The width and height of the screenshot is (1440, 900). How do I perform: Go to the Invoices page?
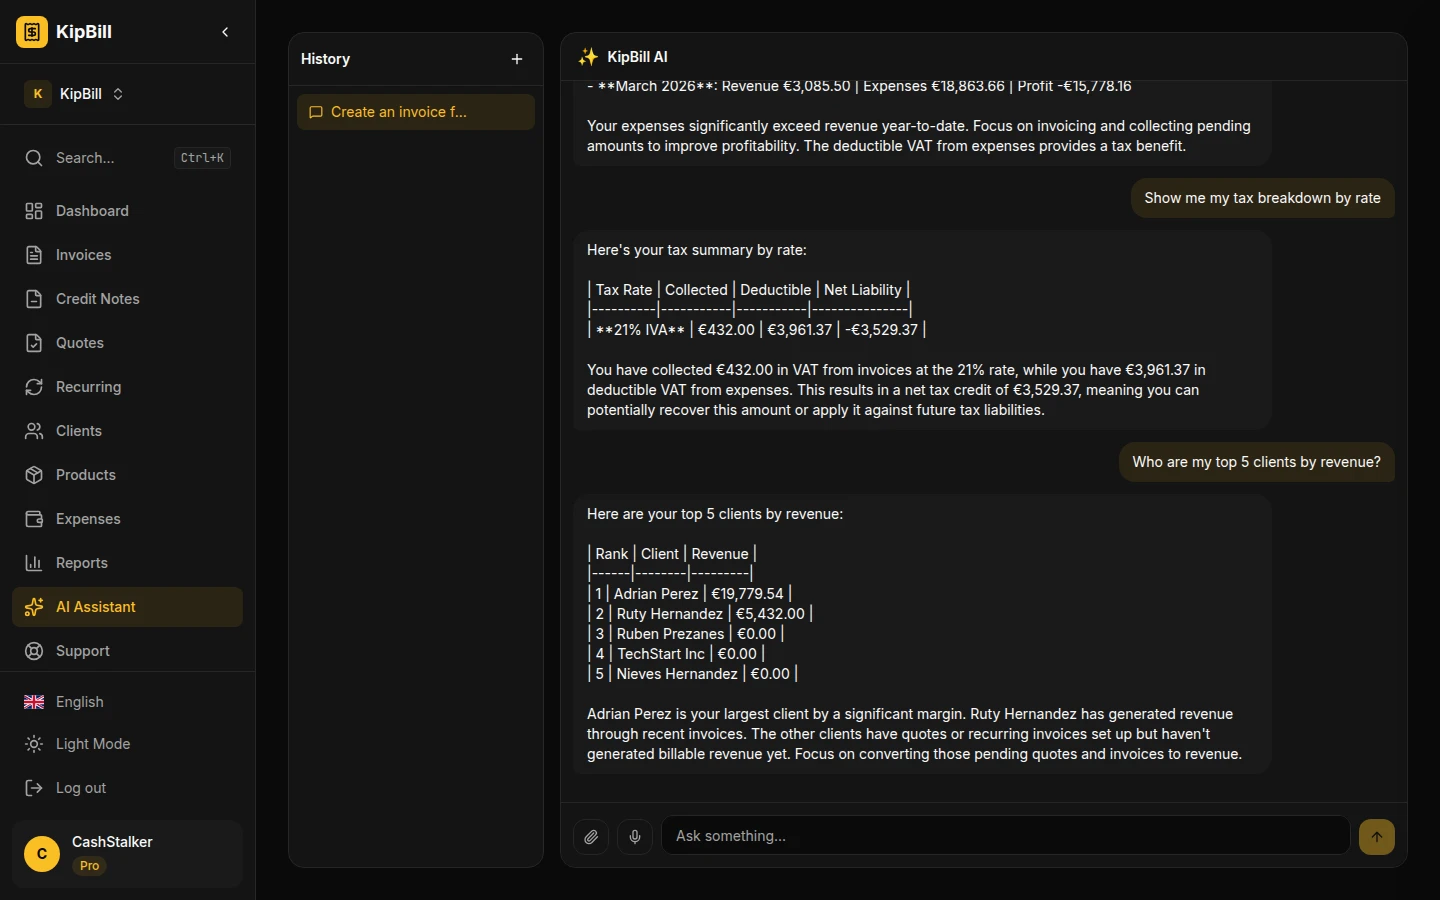click(83, 255)
